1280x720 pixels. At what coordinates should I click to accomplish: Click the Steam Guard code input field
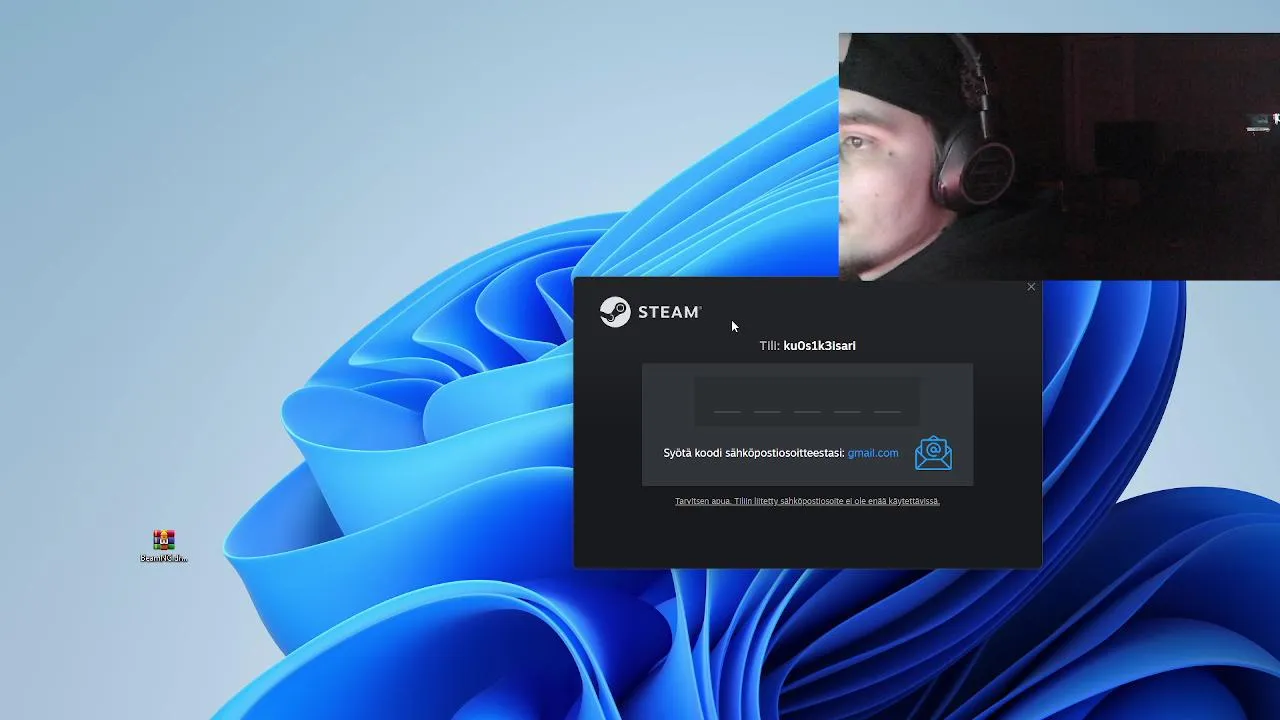point(807,401)
